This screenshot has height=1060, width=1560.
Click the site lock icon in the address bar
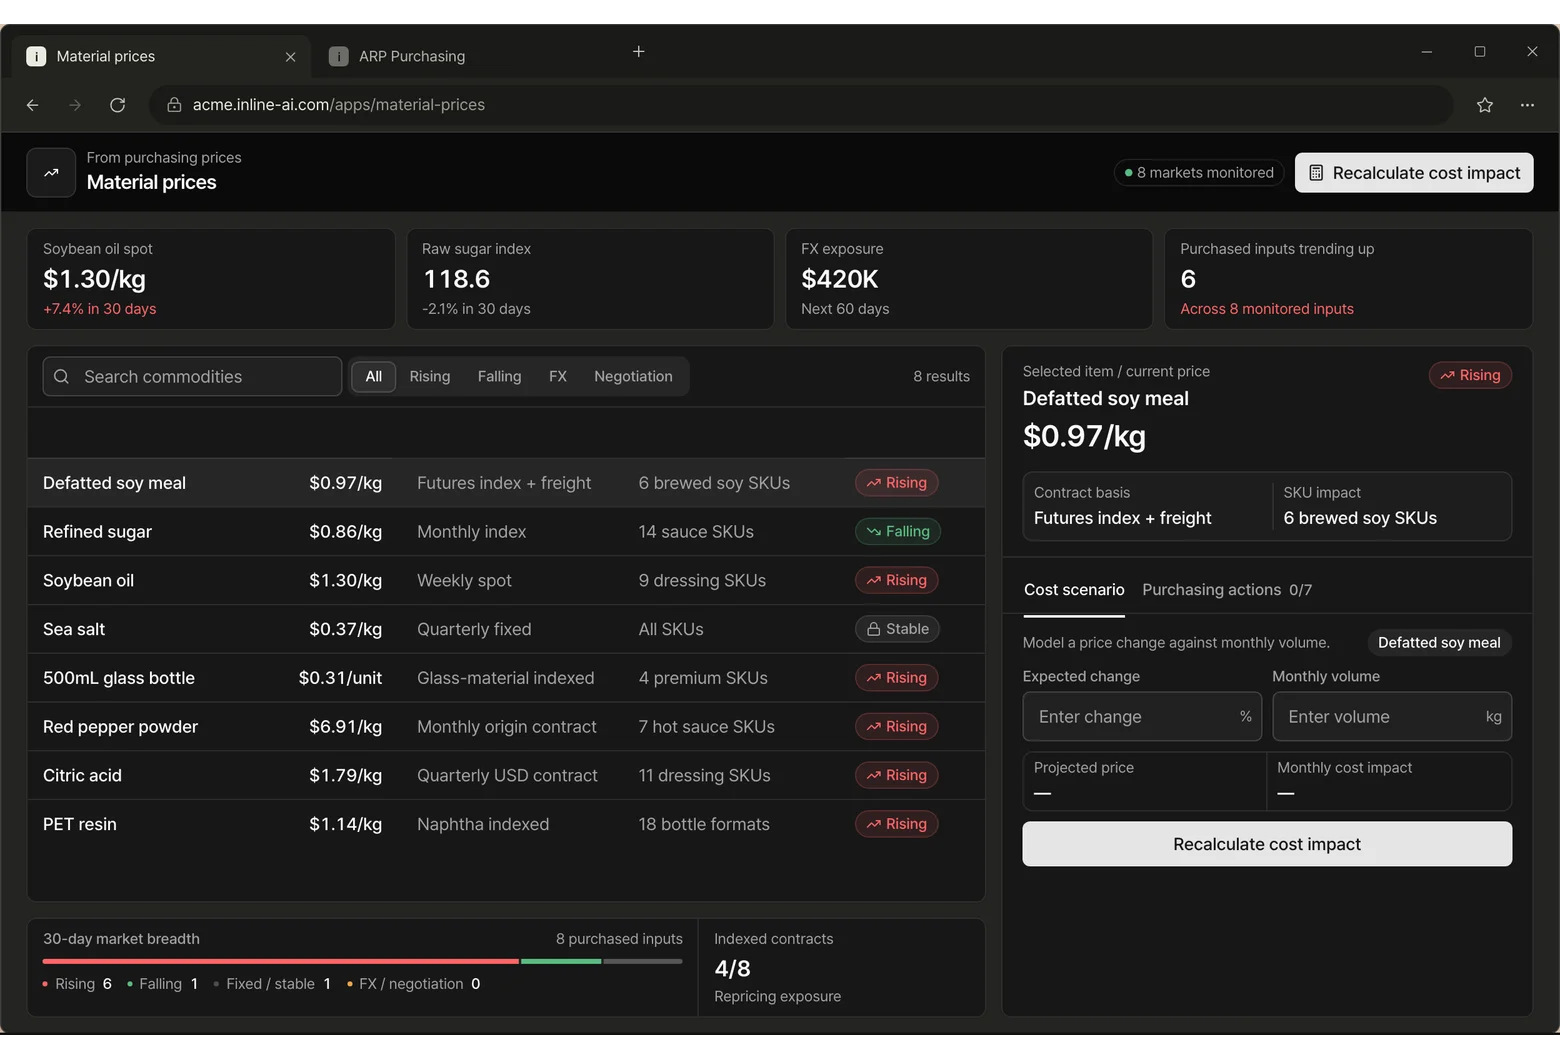[x=174, y=105]
